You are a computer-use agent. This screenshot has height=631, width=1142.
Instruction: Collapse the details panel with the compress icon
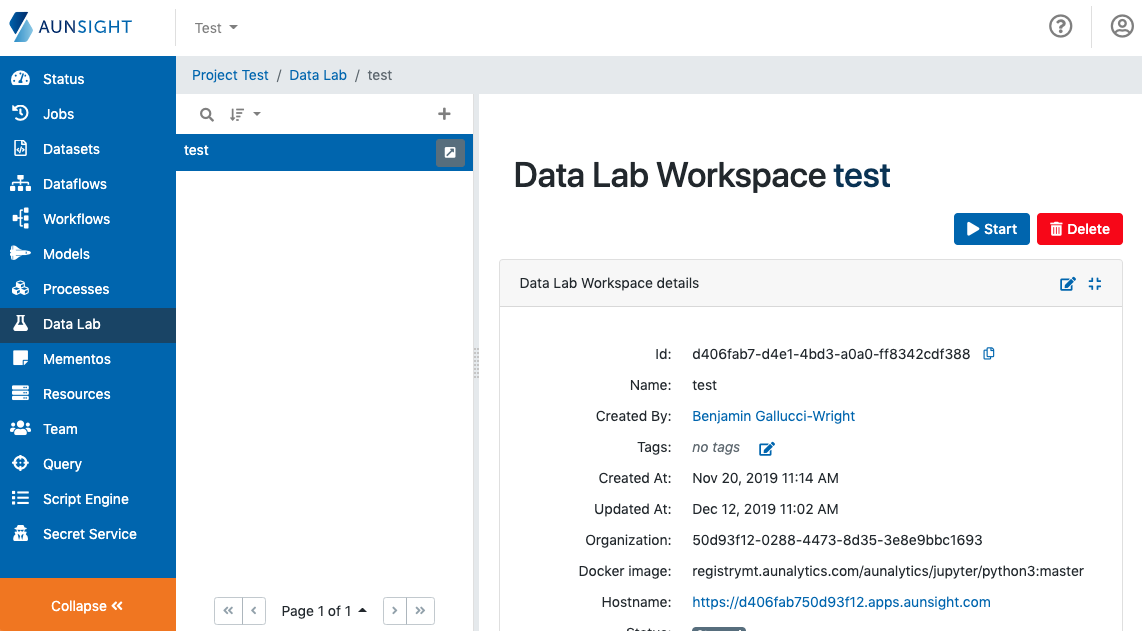click(1094, 284)
